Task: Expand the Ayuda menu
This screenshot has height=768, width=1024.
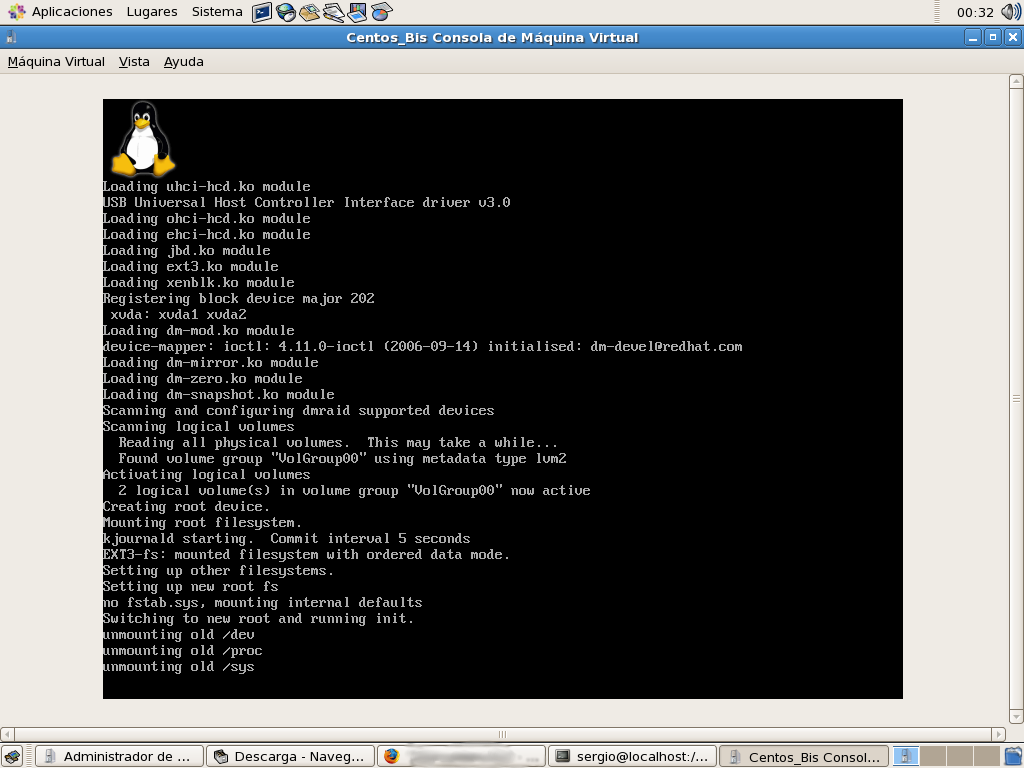Action: click(184, 61)
